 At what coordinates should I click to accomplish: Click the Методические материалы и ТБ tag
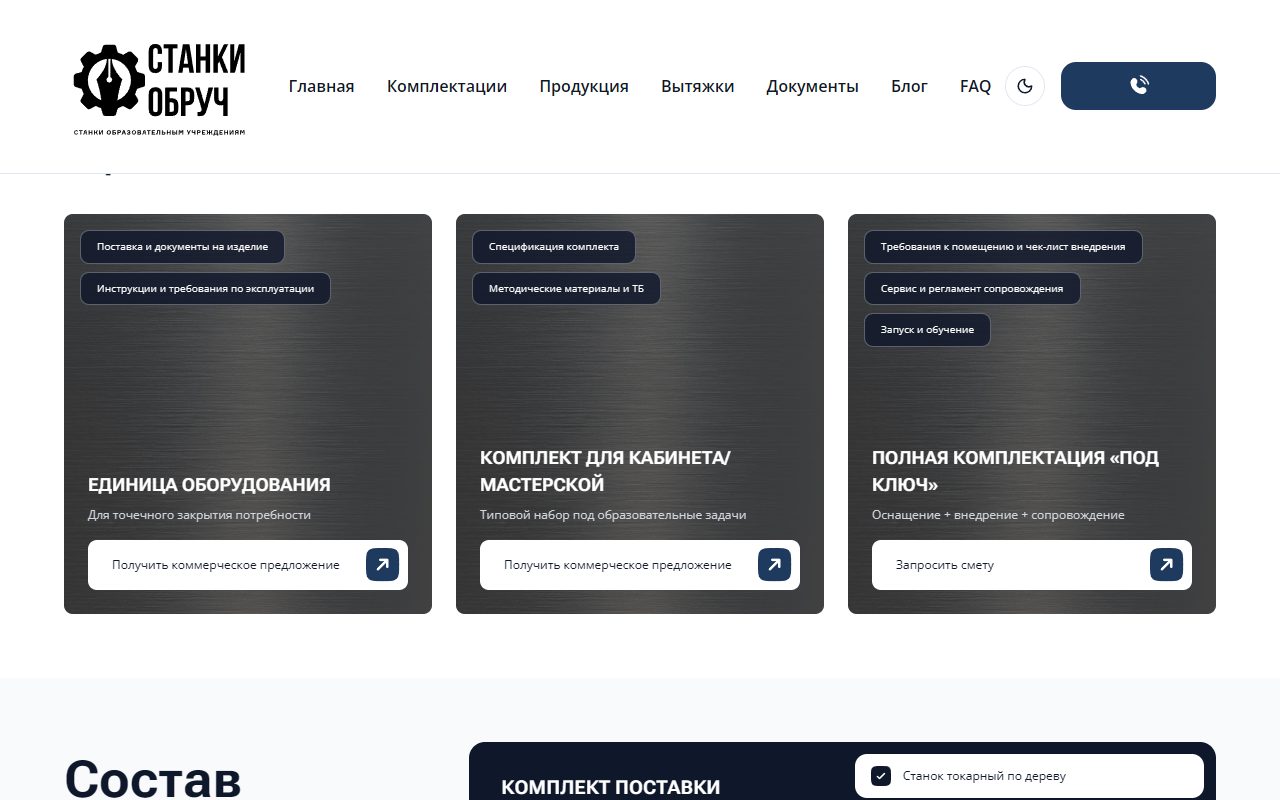pos(566,289)
